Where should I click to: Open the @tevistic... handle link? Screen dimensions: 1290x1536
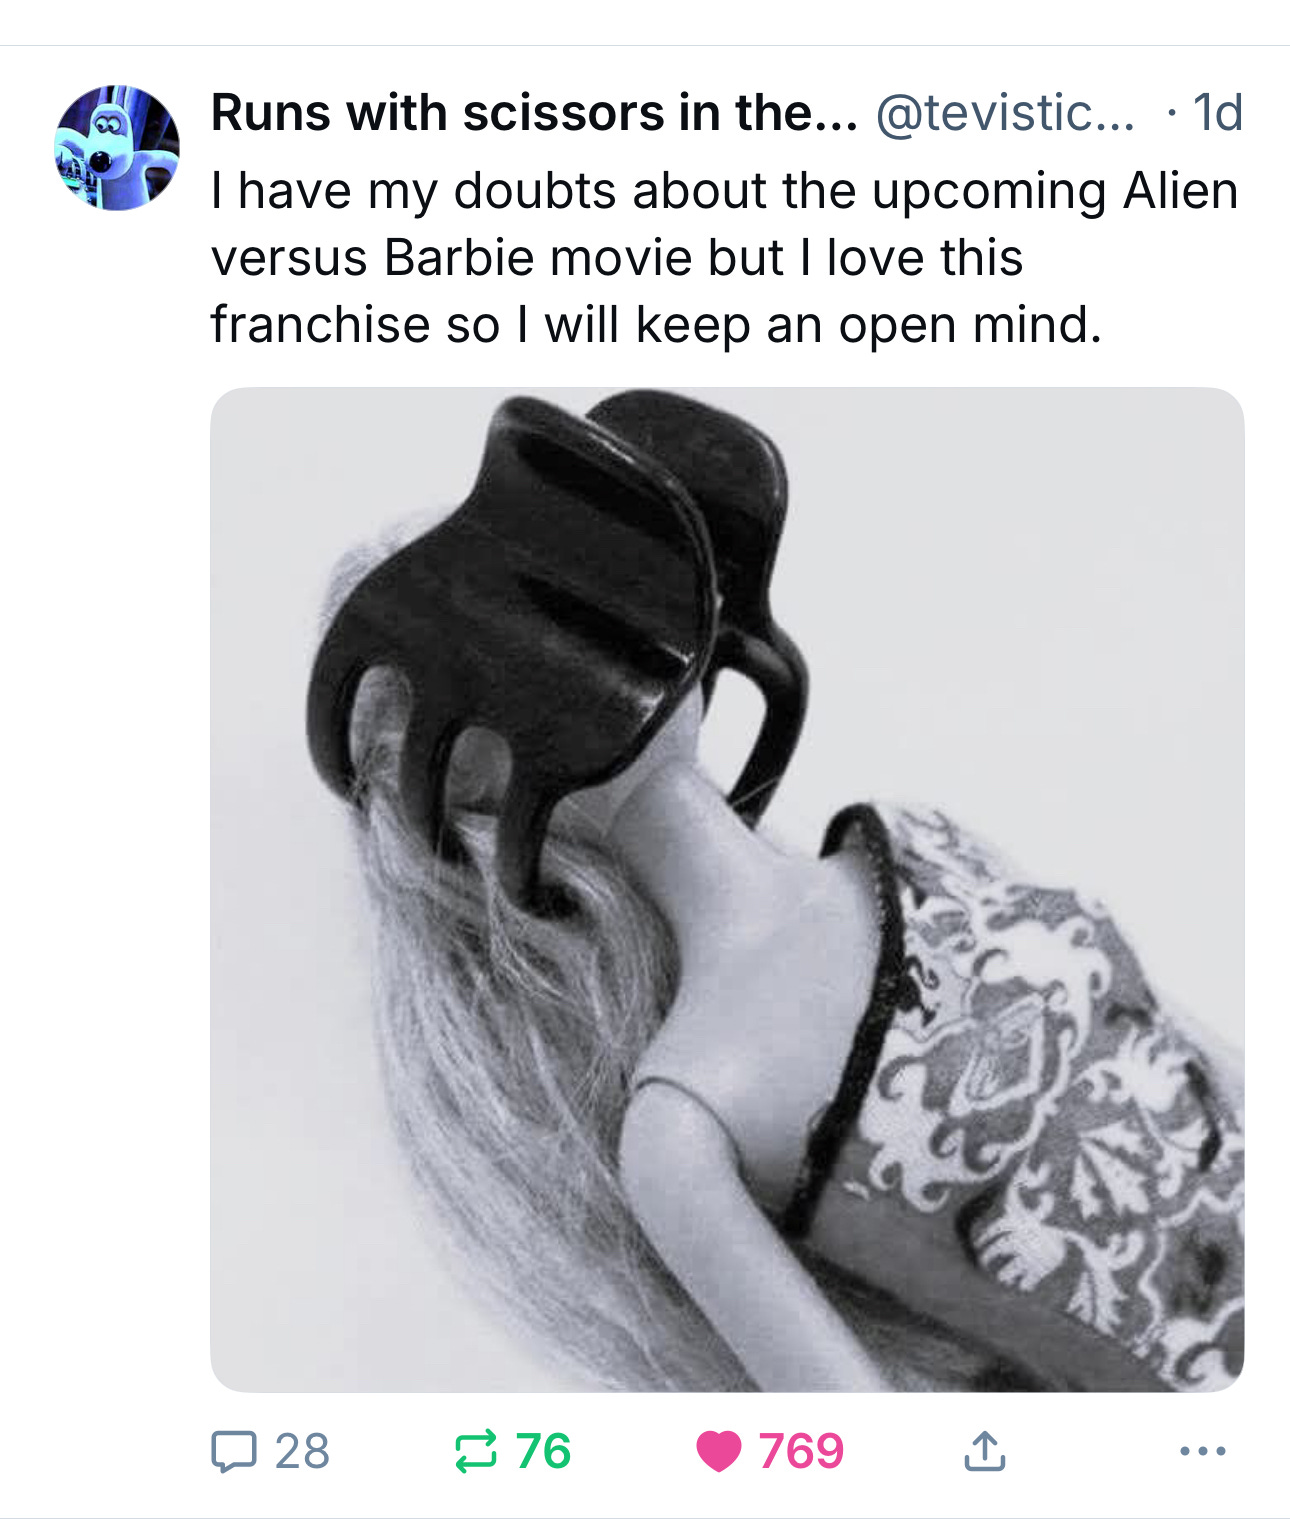[1006, 112]
